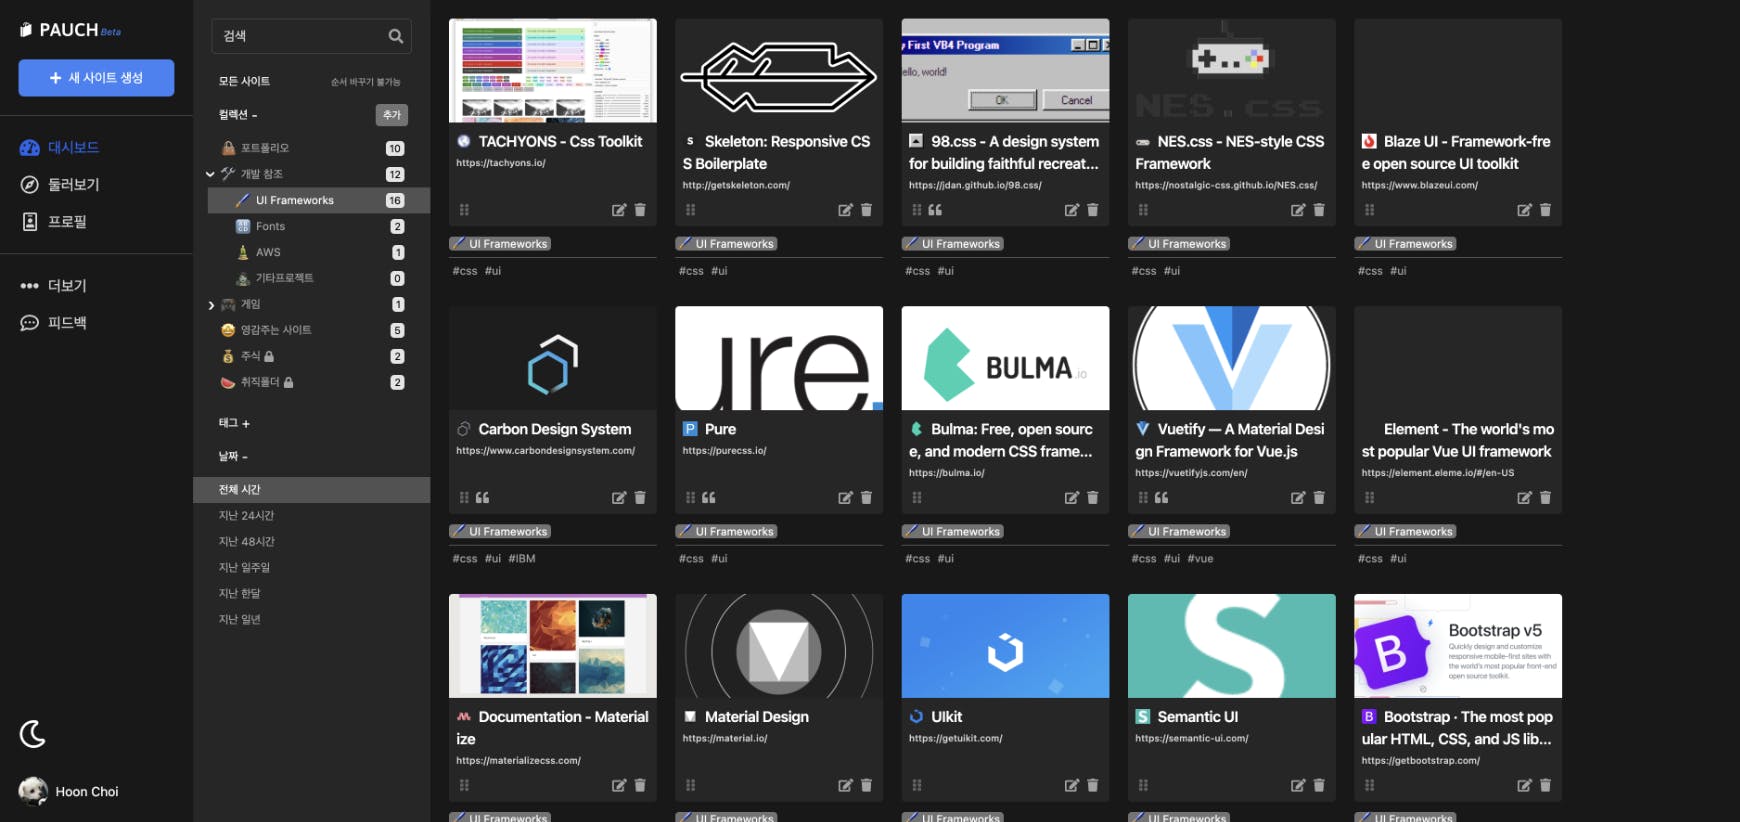The image size is (1740, 822).
Task: Edit the Semantic UI card
Action: [1298, 786]
